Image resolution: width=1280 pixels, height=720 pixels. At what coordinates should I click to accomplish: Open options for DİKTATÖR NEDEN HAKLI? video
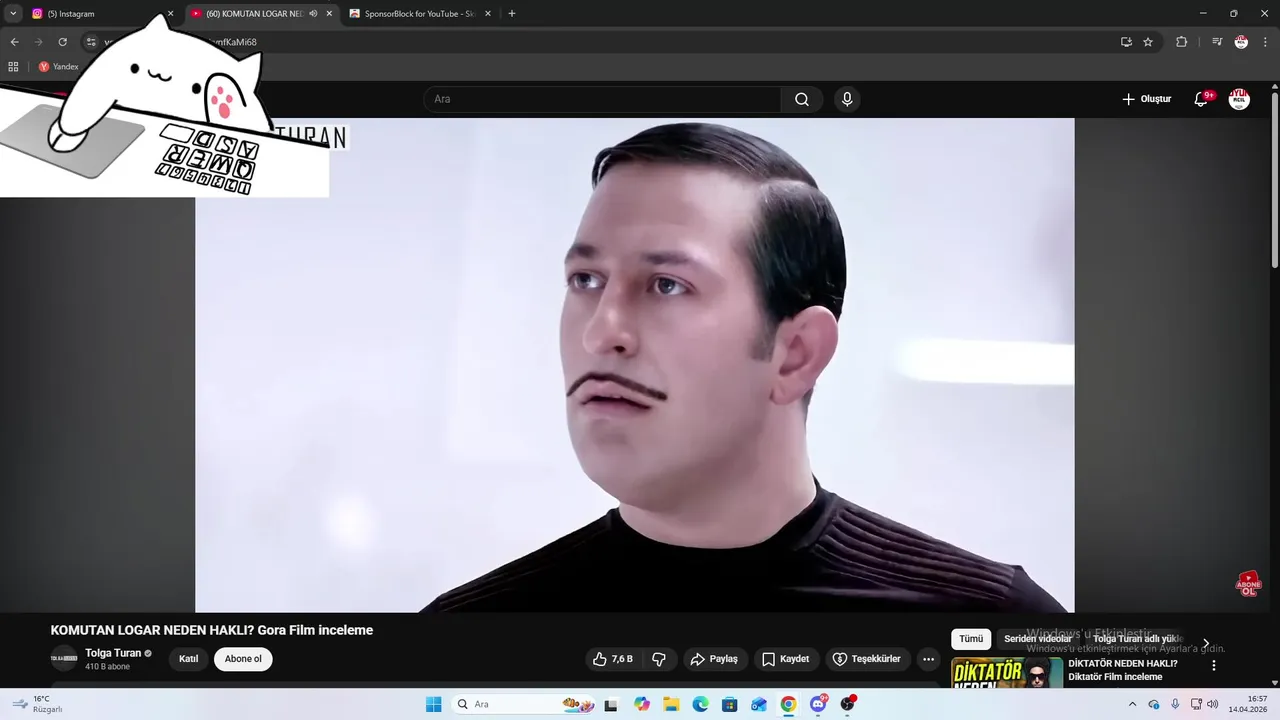click(x=1214, y=665)
